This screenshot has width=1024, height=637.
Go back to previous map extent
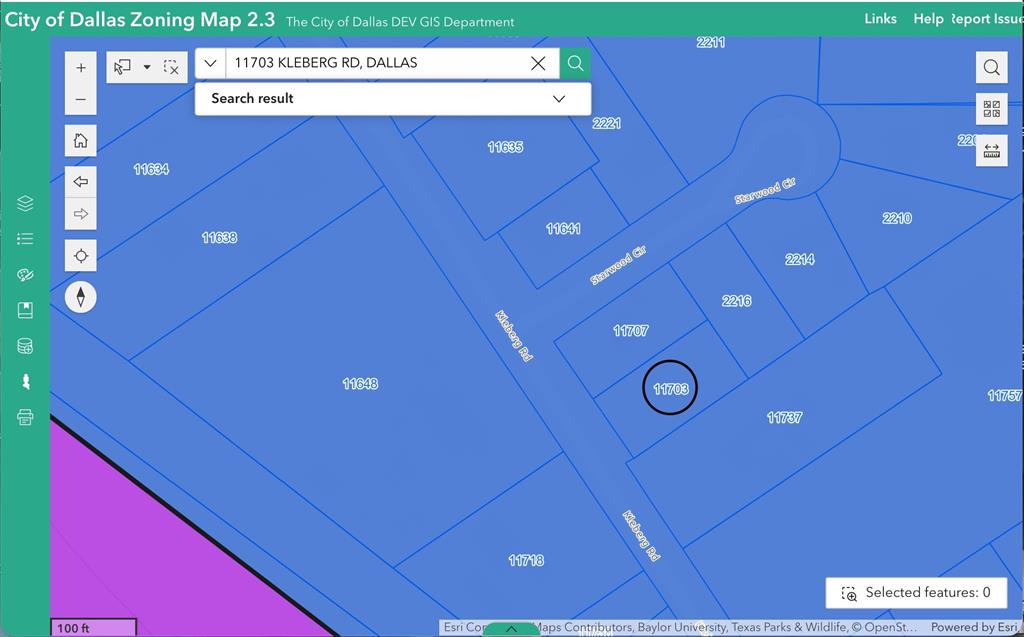click(x=81, y=182)
